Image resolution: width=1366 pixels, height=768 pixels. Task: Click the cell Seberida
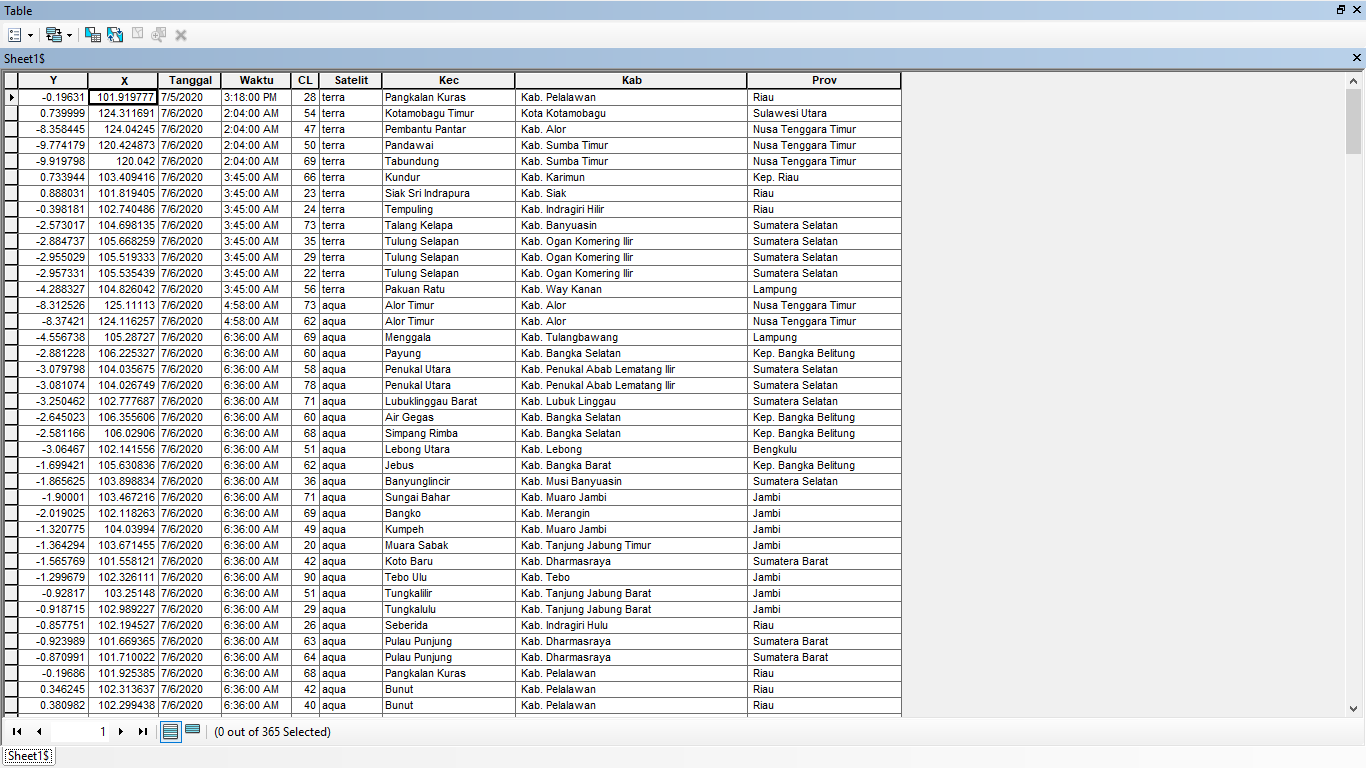449,625
